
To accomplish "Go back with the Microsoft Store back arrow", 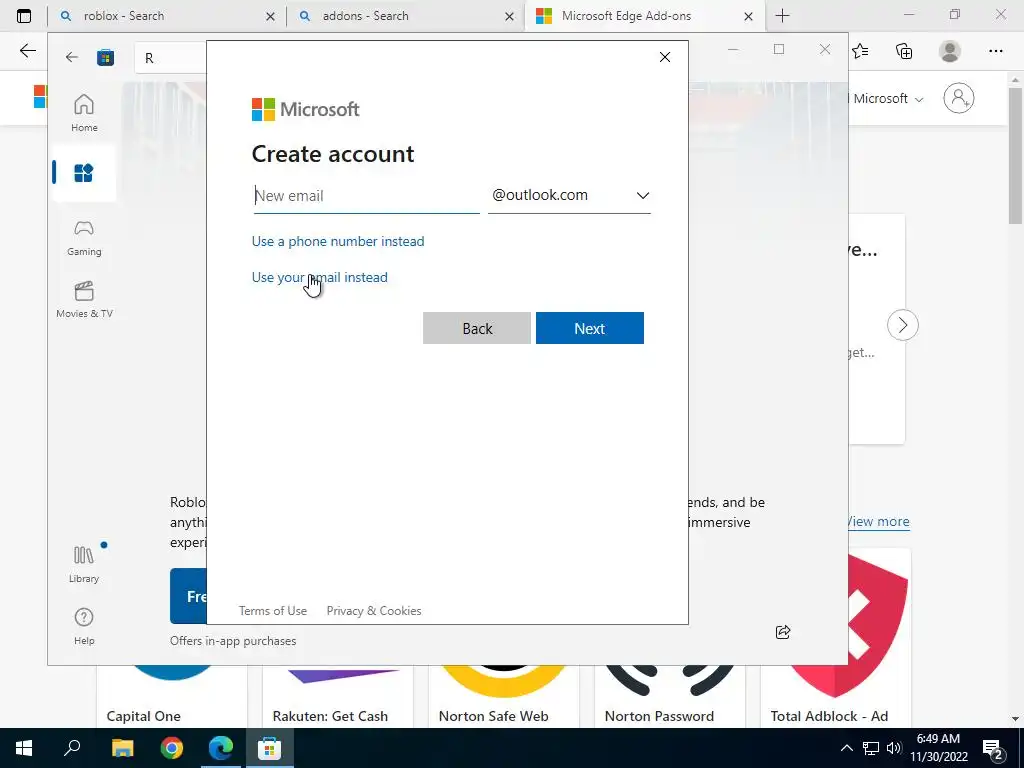I will [x=72, y=57].
